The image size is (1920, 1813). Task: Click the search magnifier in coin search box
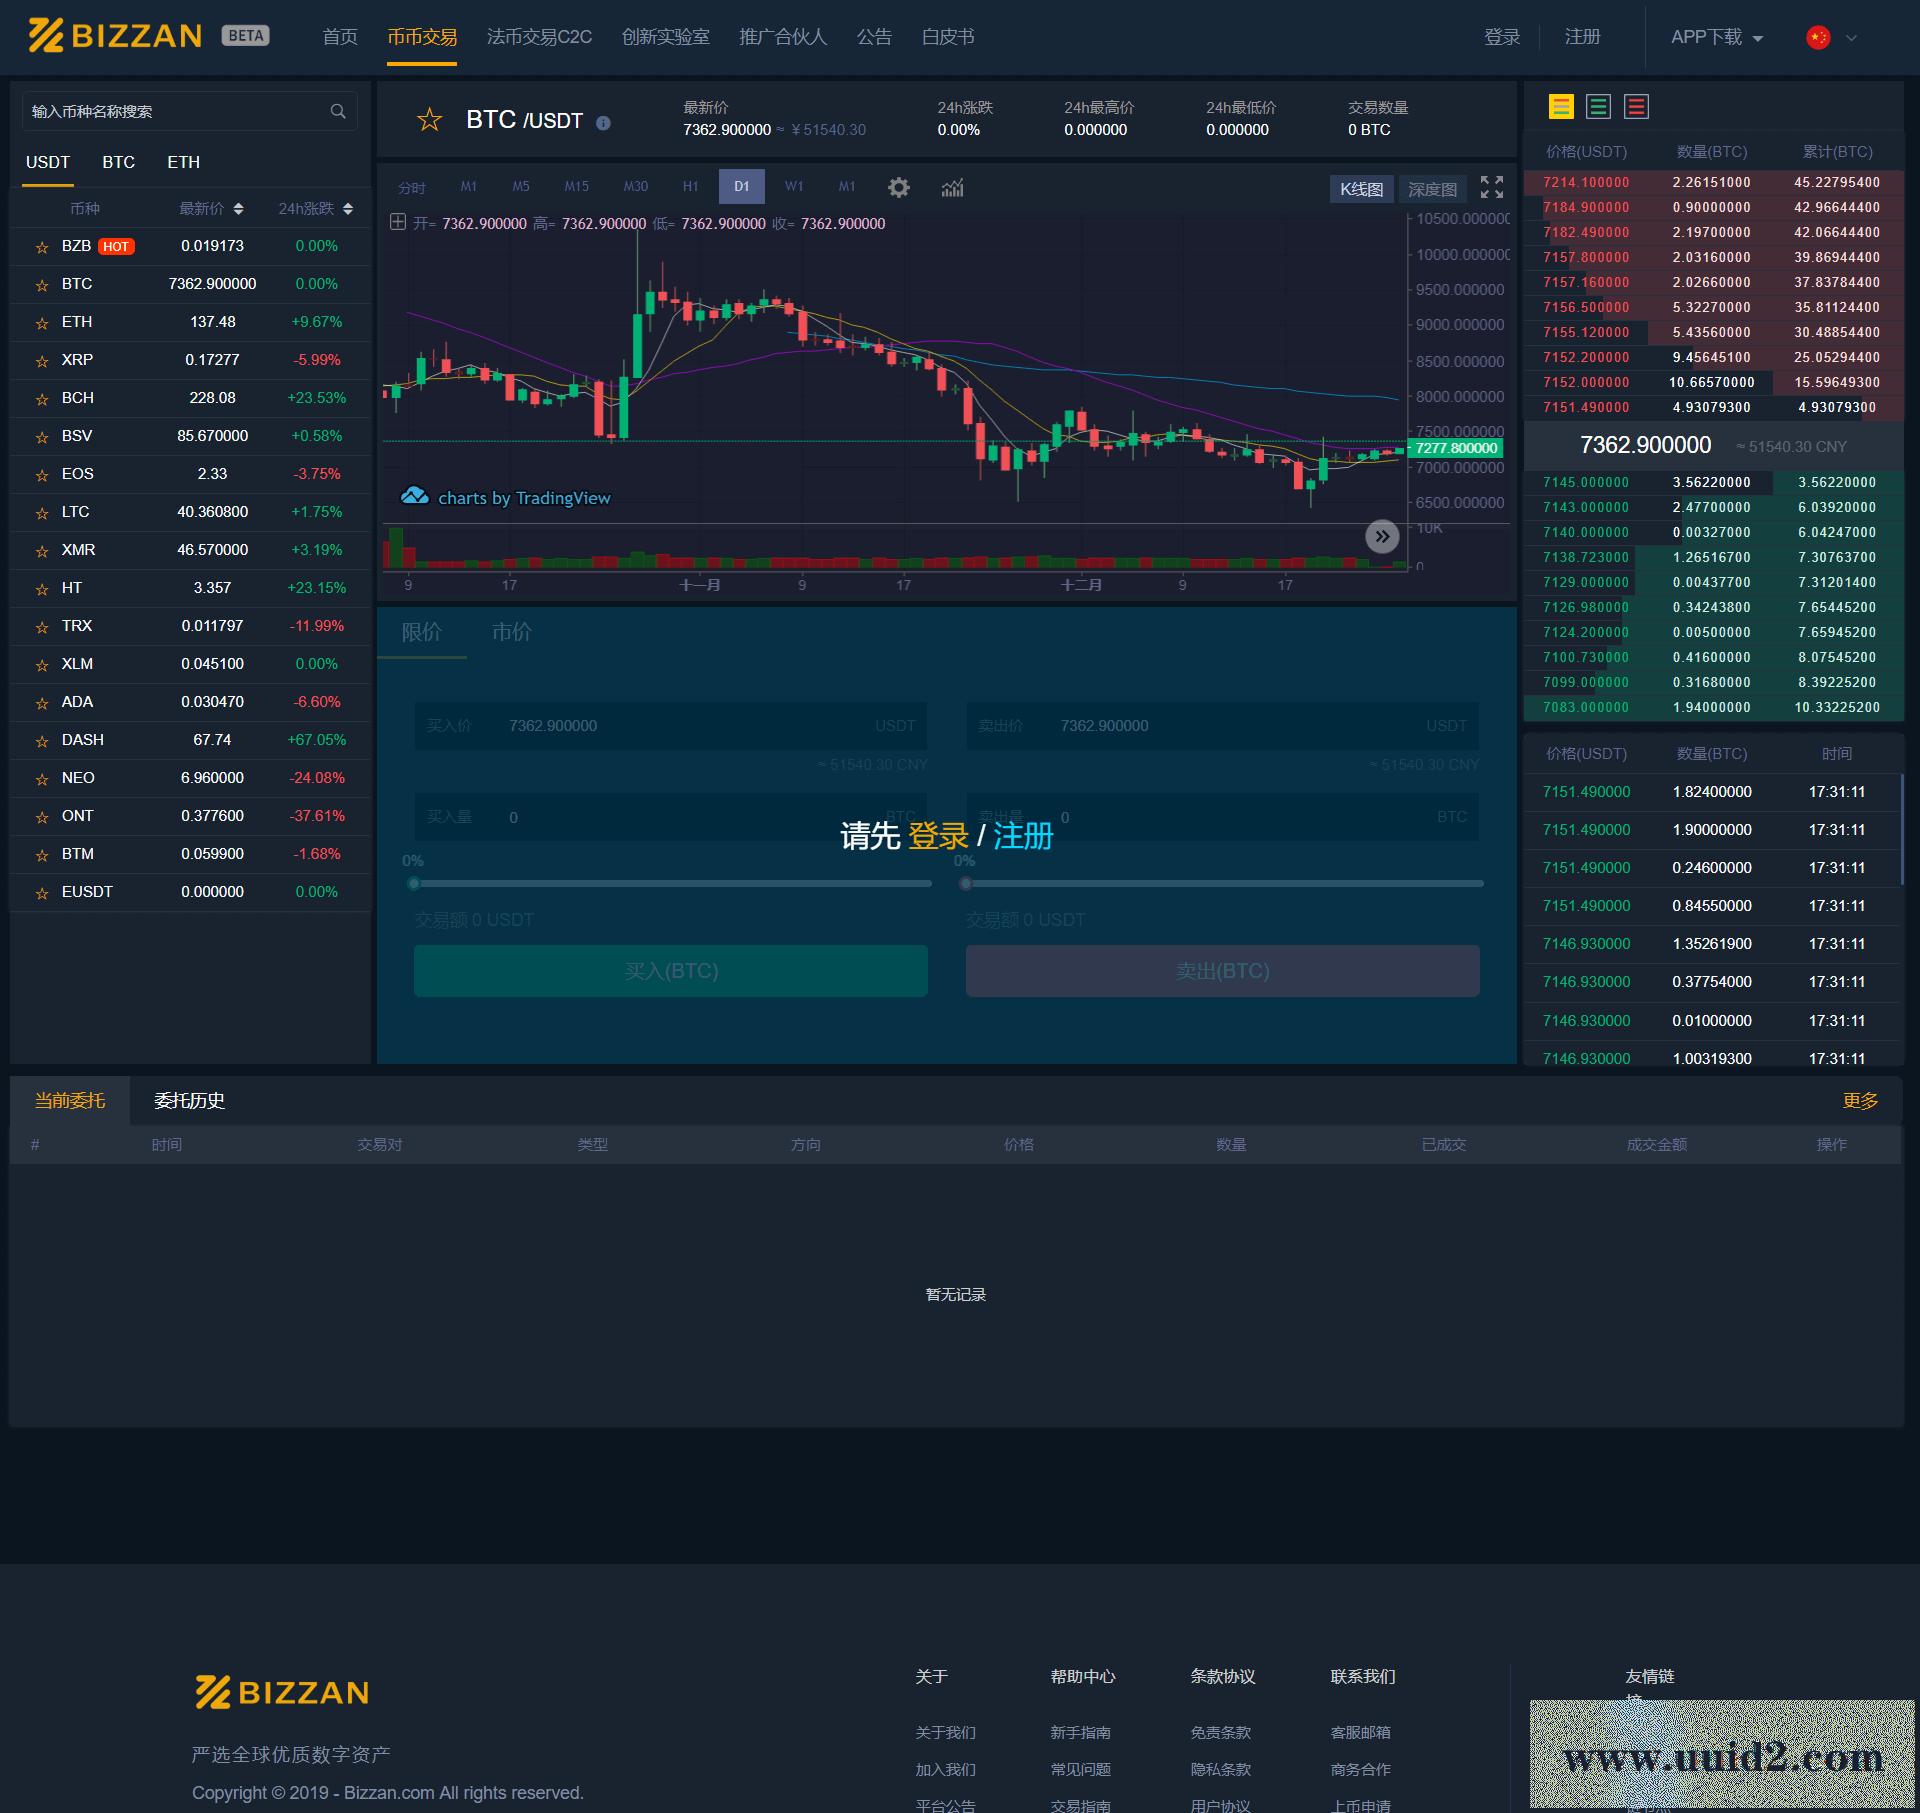coord(338,111)
